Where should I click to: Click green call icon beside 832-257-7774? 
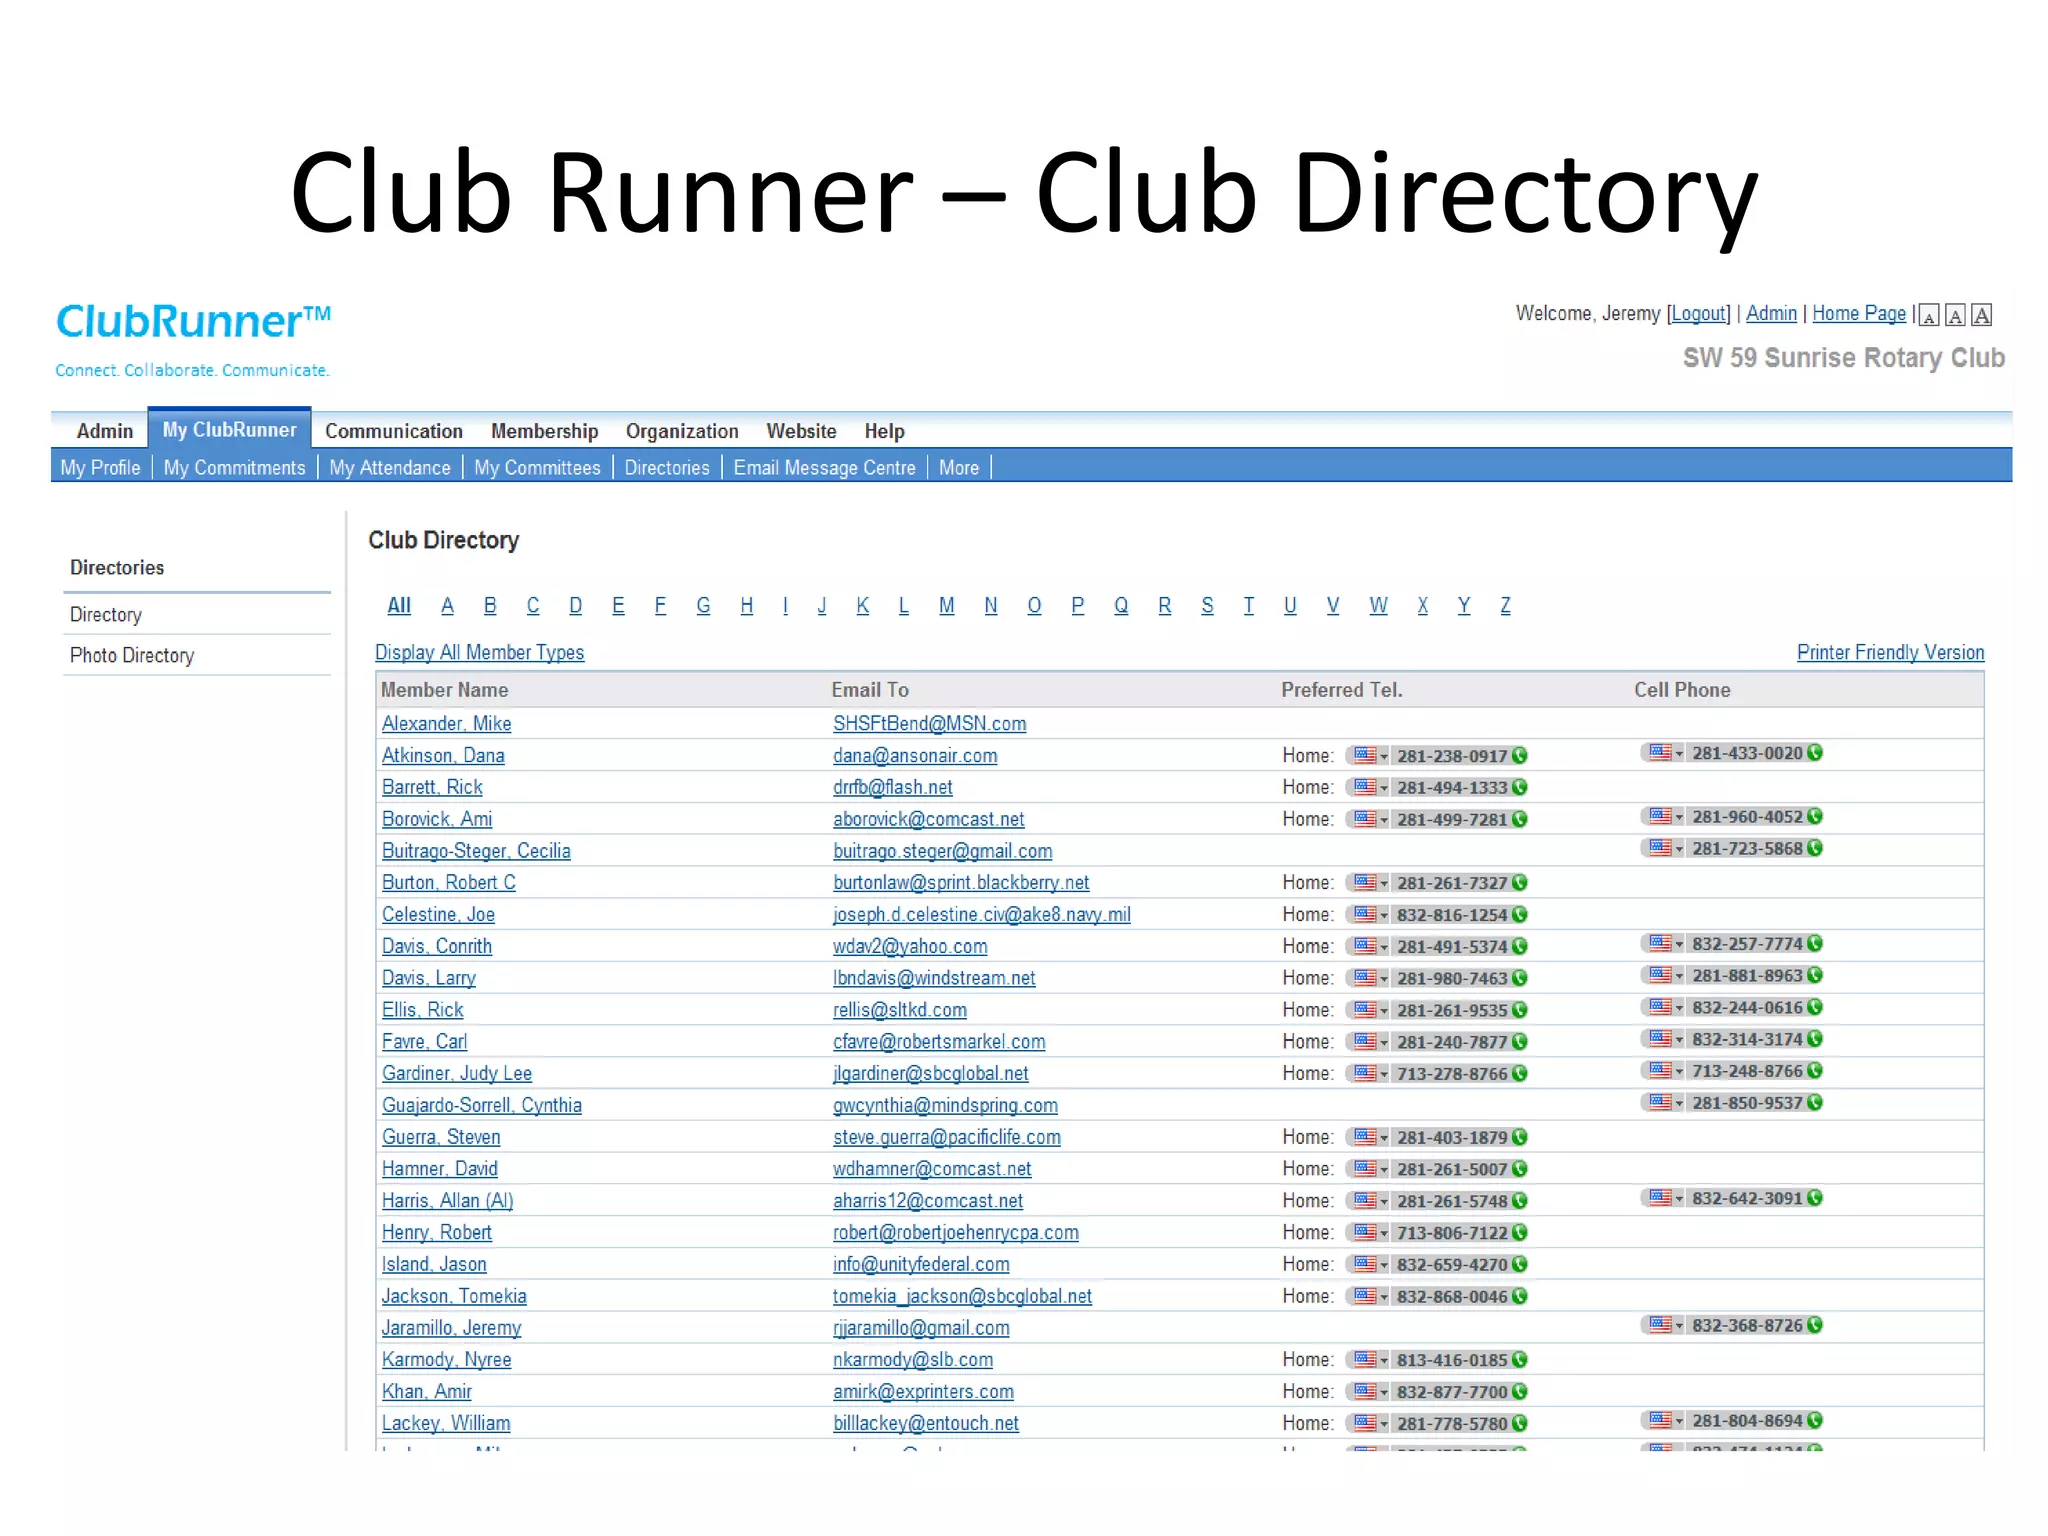[x=1815, y=944]
